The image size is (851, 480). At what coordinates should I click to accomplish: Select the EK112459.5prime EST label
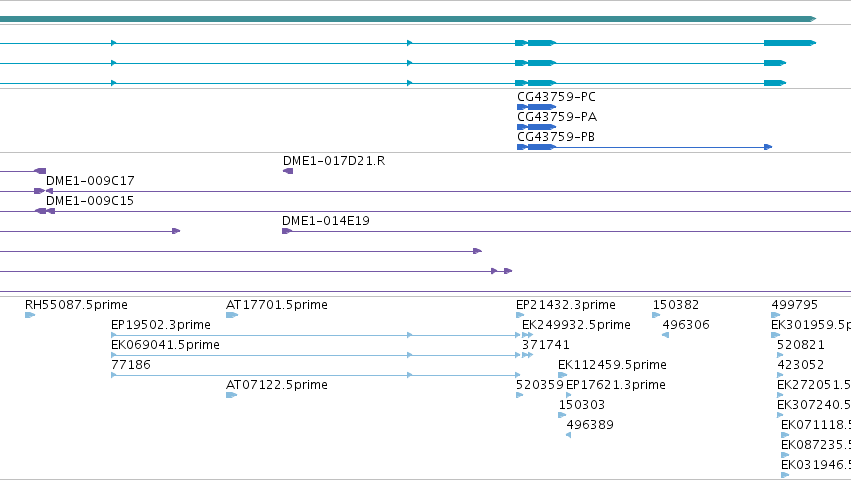(612, 365)
